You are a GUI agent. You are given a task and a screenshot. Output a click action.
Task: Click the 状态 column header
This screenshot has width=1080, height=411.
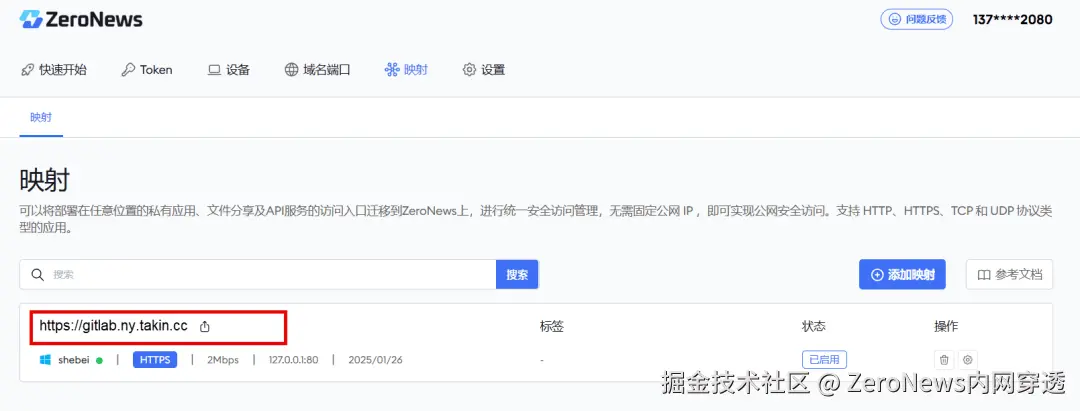click(813, 326)
